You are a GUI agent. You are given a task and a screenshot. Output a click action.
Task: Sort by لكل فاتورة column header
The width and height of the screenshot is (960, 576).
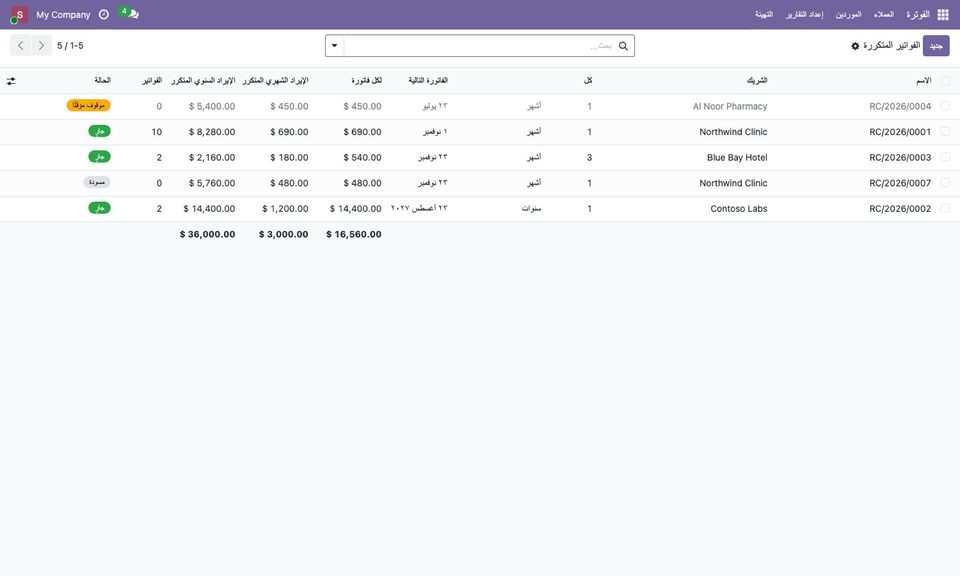(366, 81)
